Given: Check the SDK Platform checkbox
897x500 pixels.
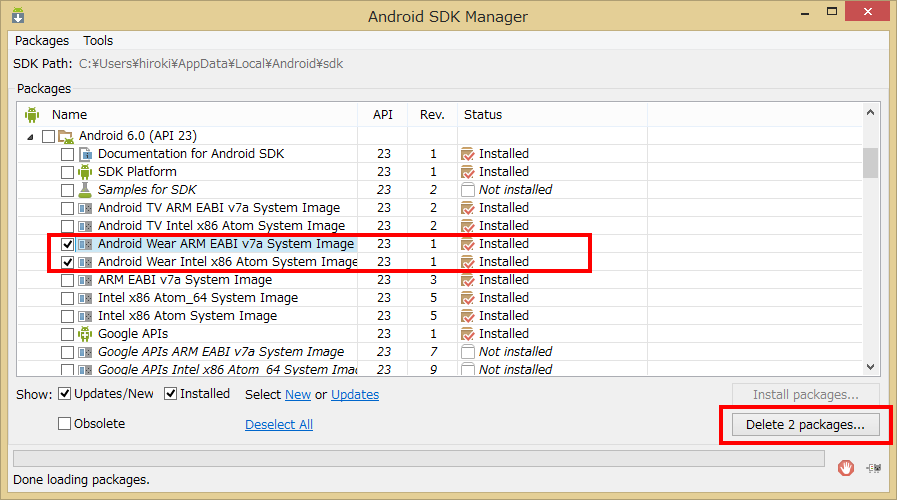Looking at the screenshot, I should coord(68,172).
